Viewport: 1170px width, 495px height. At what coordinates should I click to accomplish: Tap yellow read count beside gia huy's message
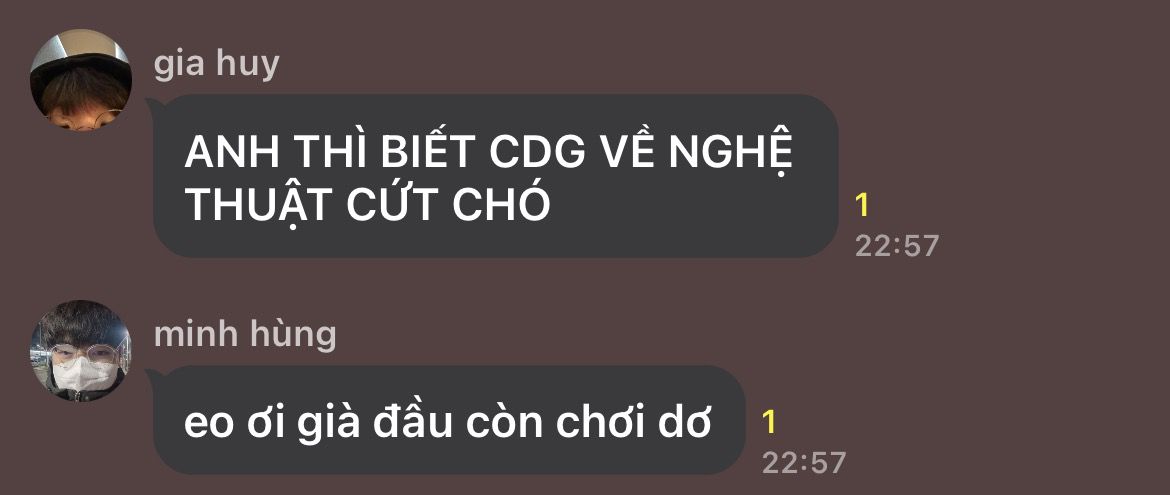click(862, 205)
